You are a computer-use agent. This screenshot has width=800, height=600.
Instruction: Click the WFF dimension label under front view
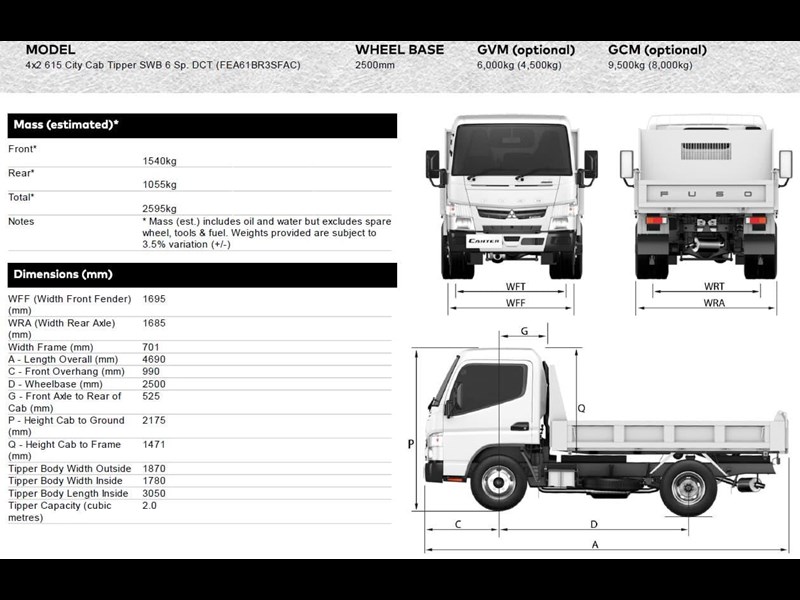tap(515, 303)
